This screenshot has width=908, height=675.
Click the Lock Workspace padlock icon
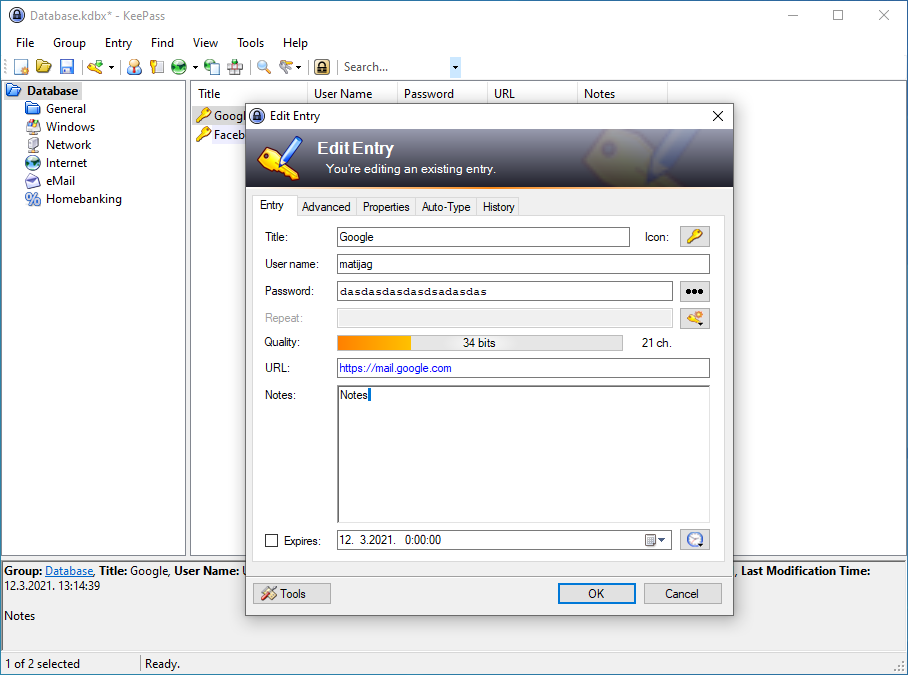pyautogui.click(x=322, y=67)
